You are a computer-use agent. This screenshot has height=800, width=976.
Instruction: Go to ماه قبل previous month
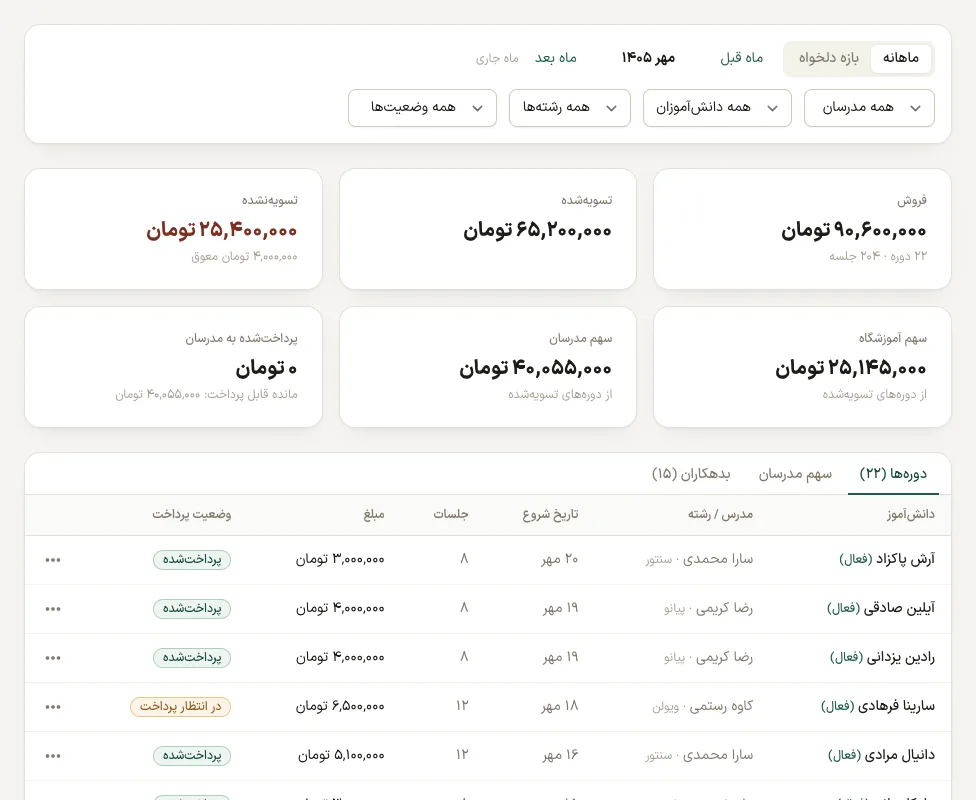click(x=741, y=58)
